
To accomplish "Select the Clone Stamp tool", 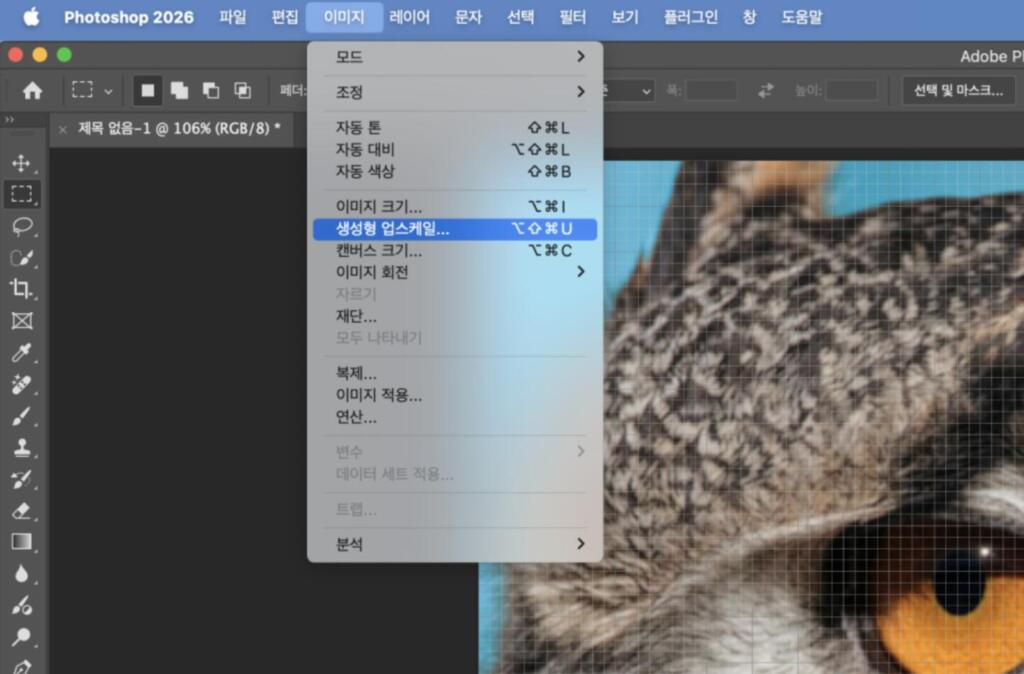I will click(x=21, y=448).
